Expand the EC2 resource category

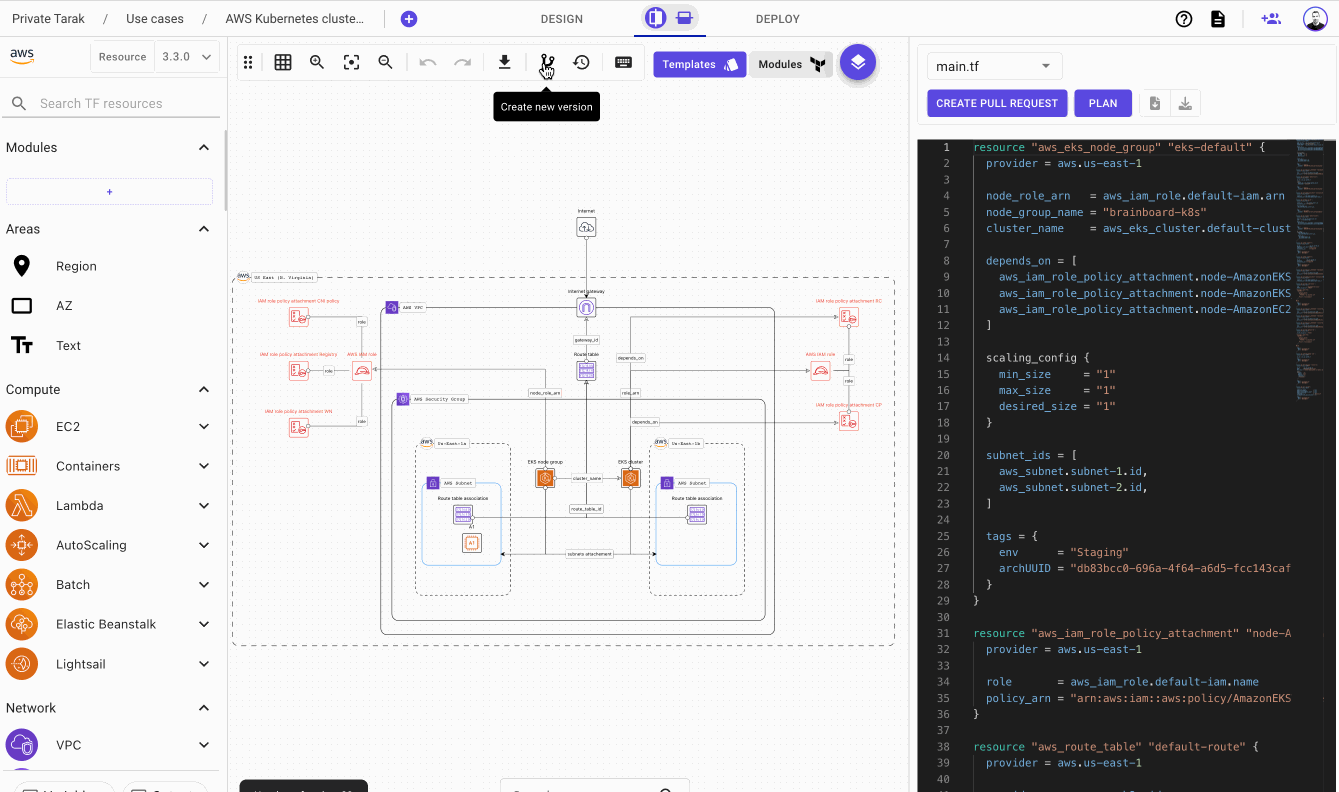click(x=204, y=427)
